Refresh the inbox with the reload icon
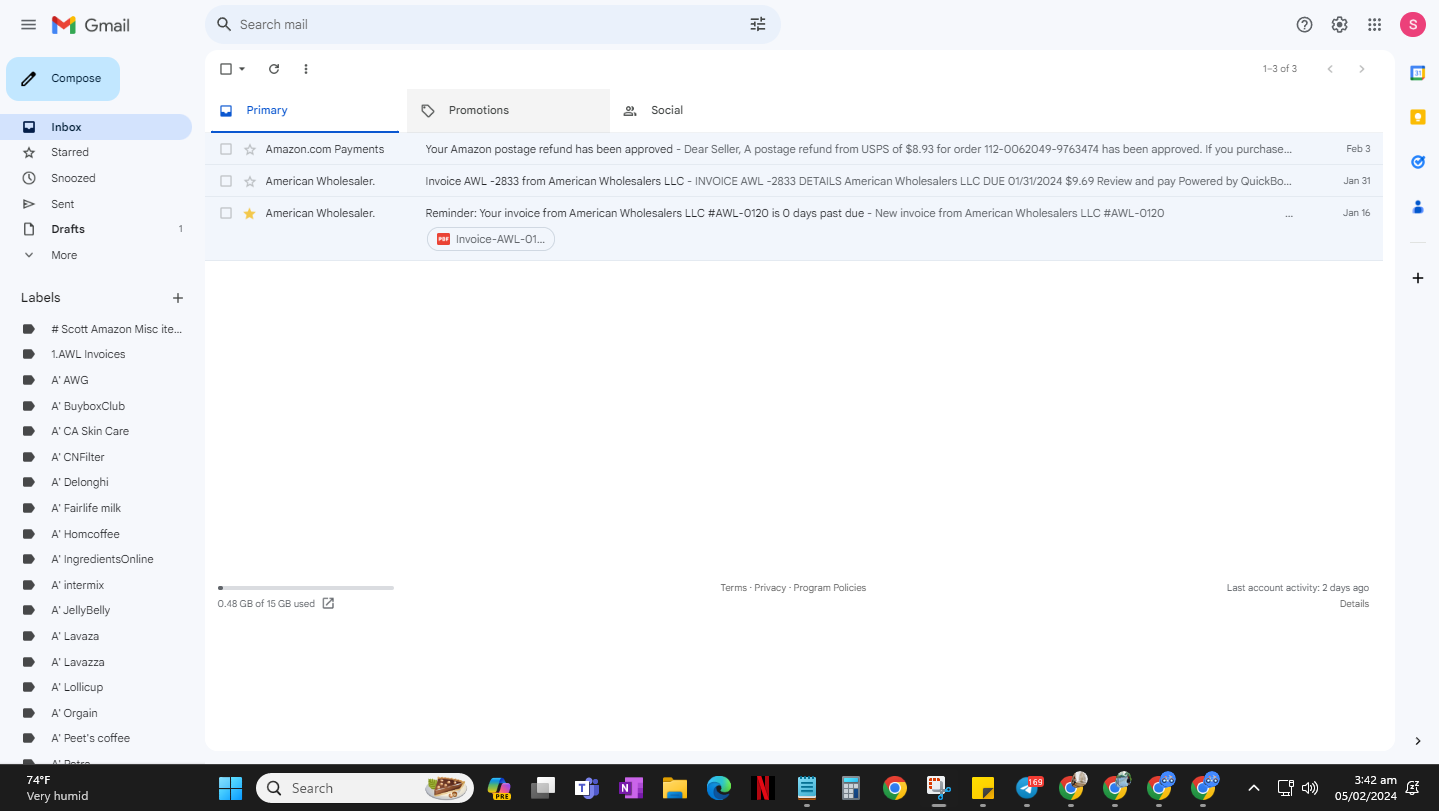 pyautogui.click(x=274, y=69)
